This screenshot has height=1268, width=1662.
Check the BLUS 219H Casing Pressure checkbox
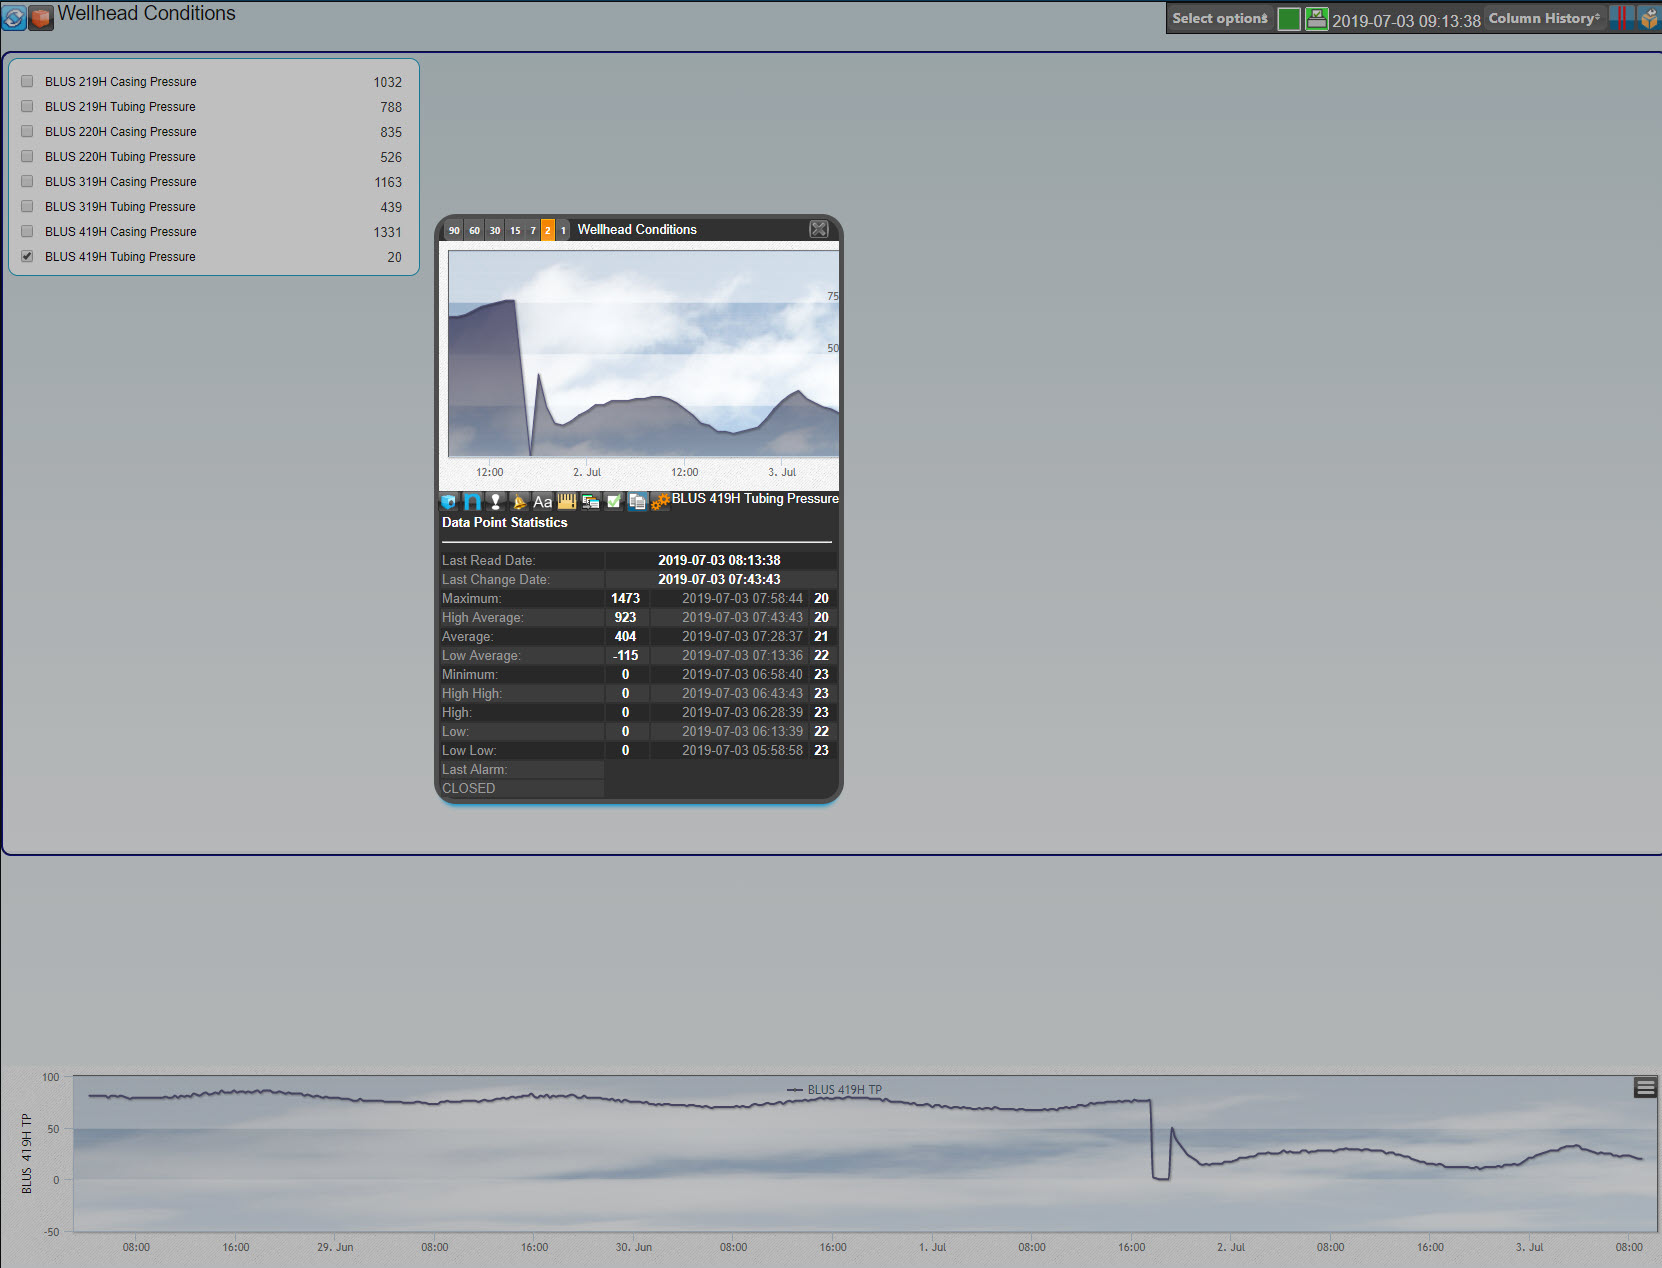coord(27,82)
